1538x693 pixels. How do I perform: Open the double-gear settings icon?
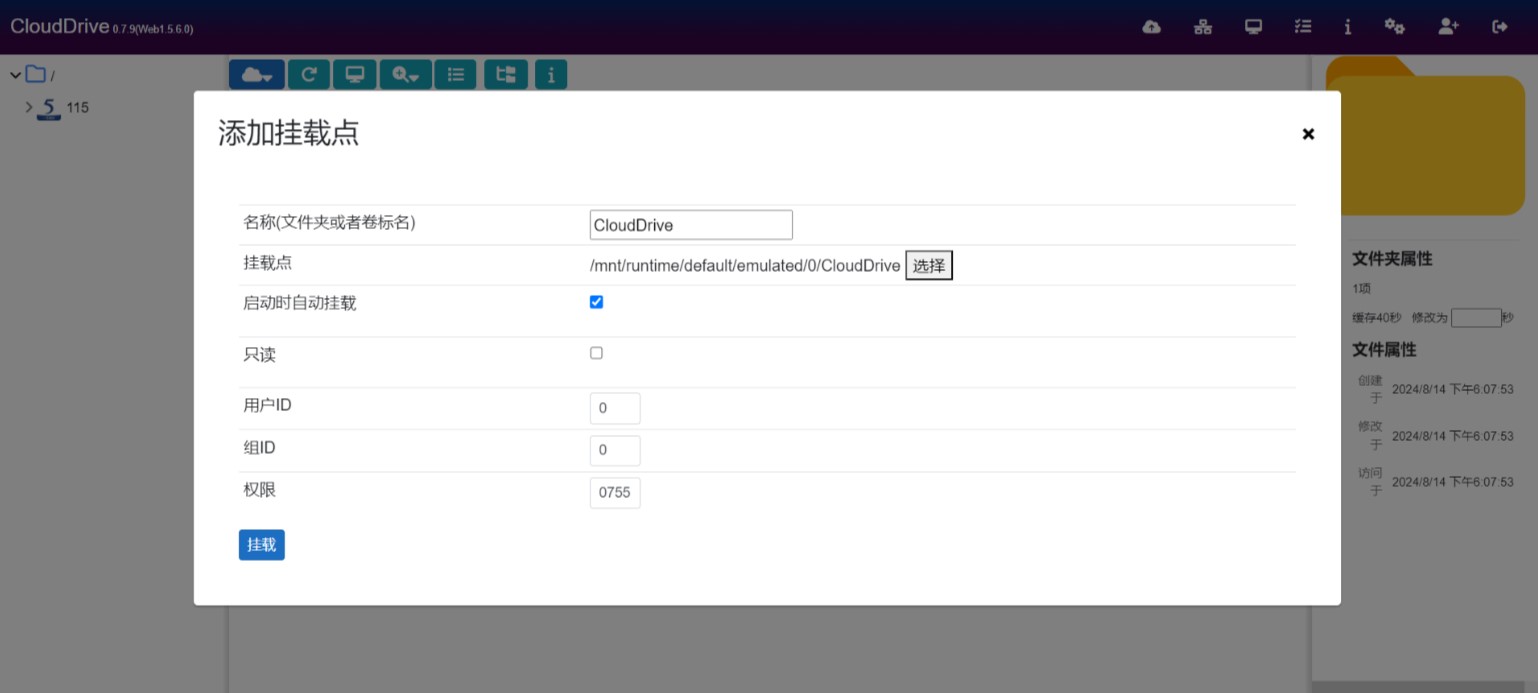1394,27
